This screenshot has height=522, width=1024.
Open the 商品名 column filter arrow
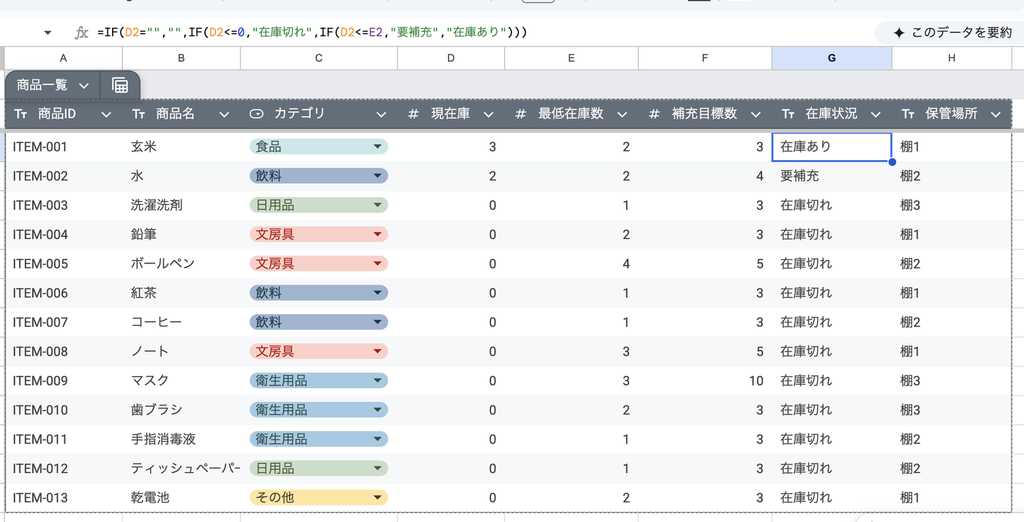224,115
